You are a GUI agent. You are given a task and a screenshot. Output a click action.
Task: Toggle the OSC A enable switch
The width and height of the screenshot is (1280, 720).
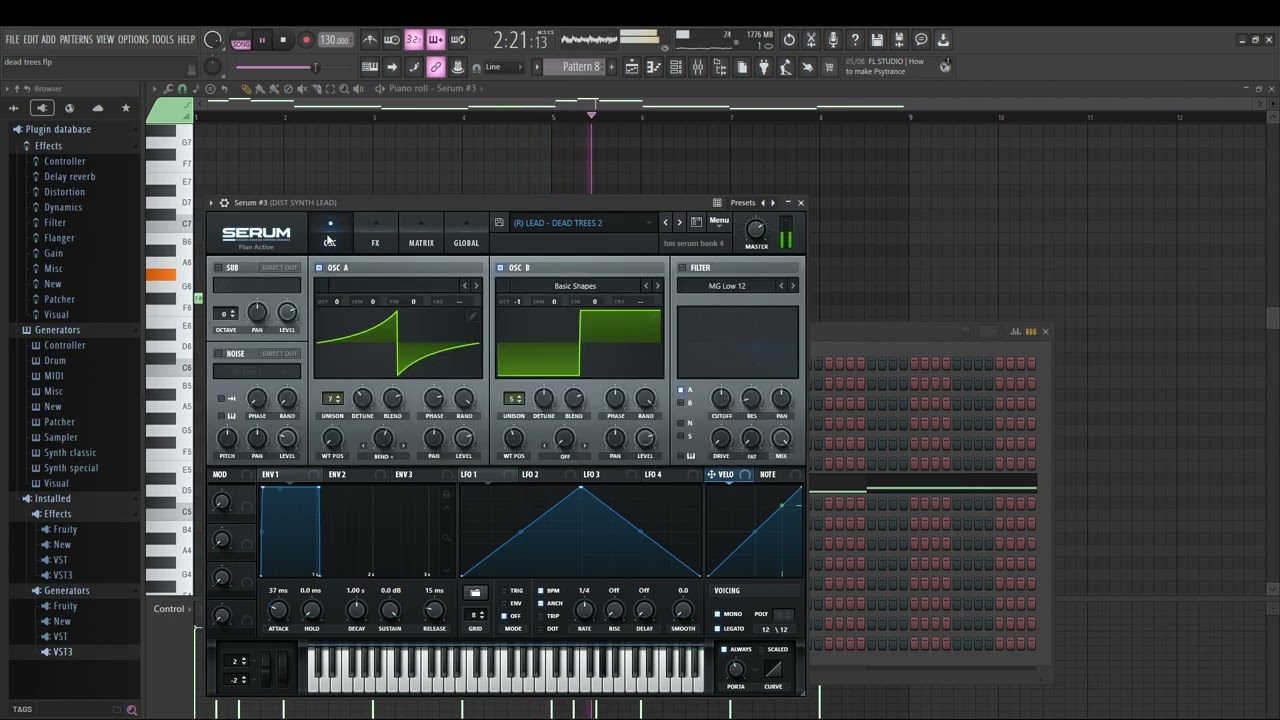(319, 268)
